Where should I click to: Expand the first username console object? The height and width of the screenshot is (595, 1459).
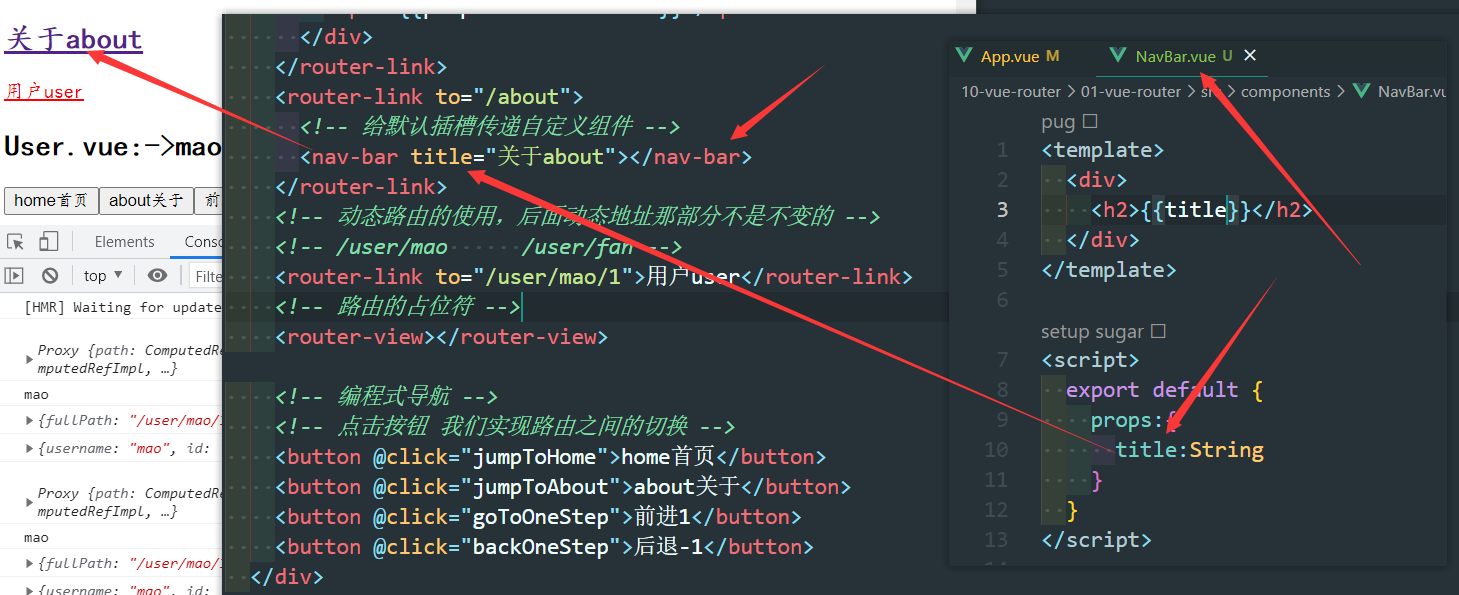point(29,449)
